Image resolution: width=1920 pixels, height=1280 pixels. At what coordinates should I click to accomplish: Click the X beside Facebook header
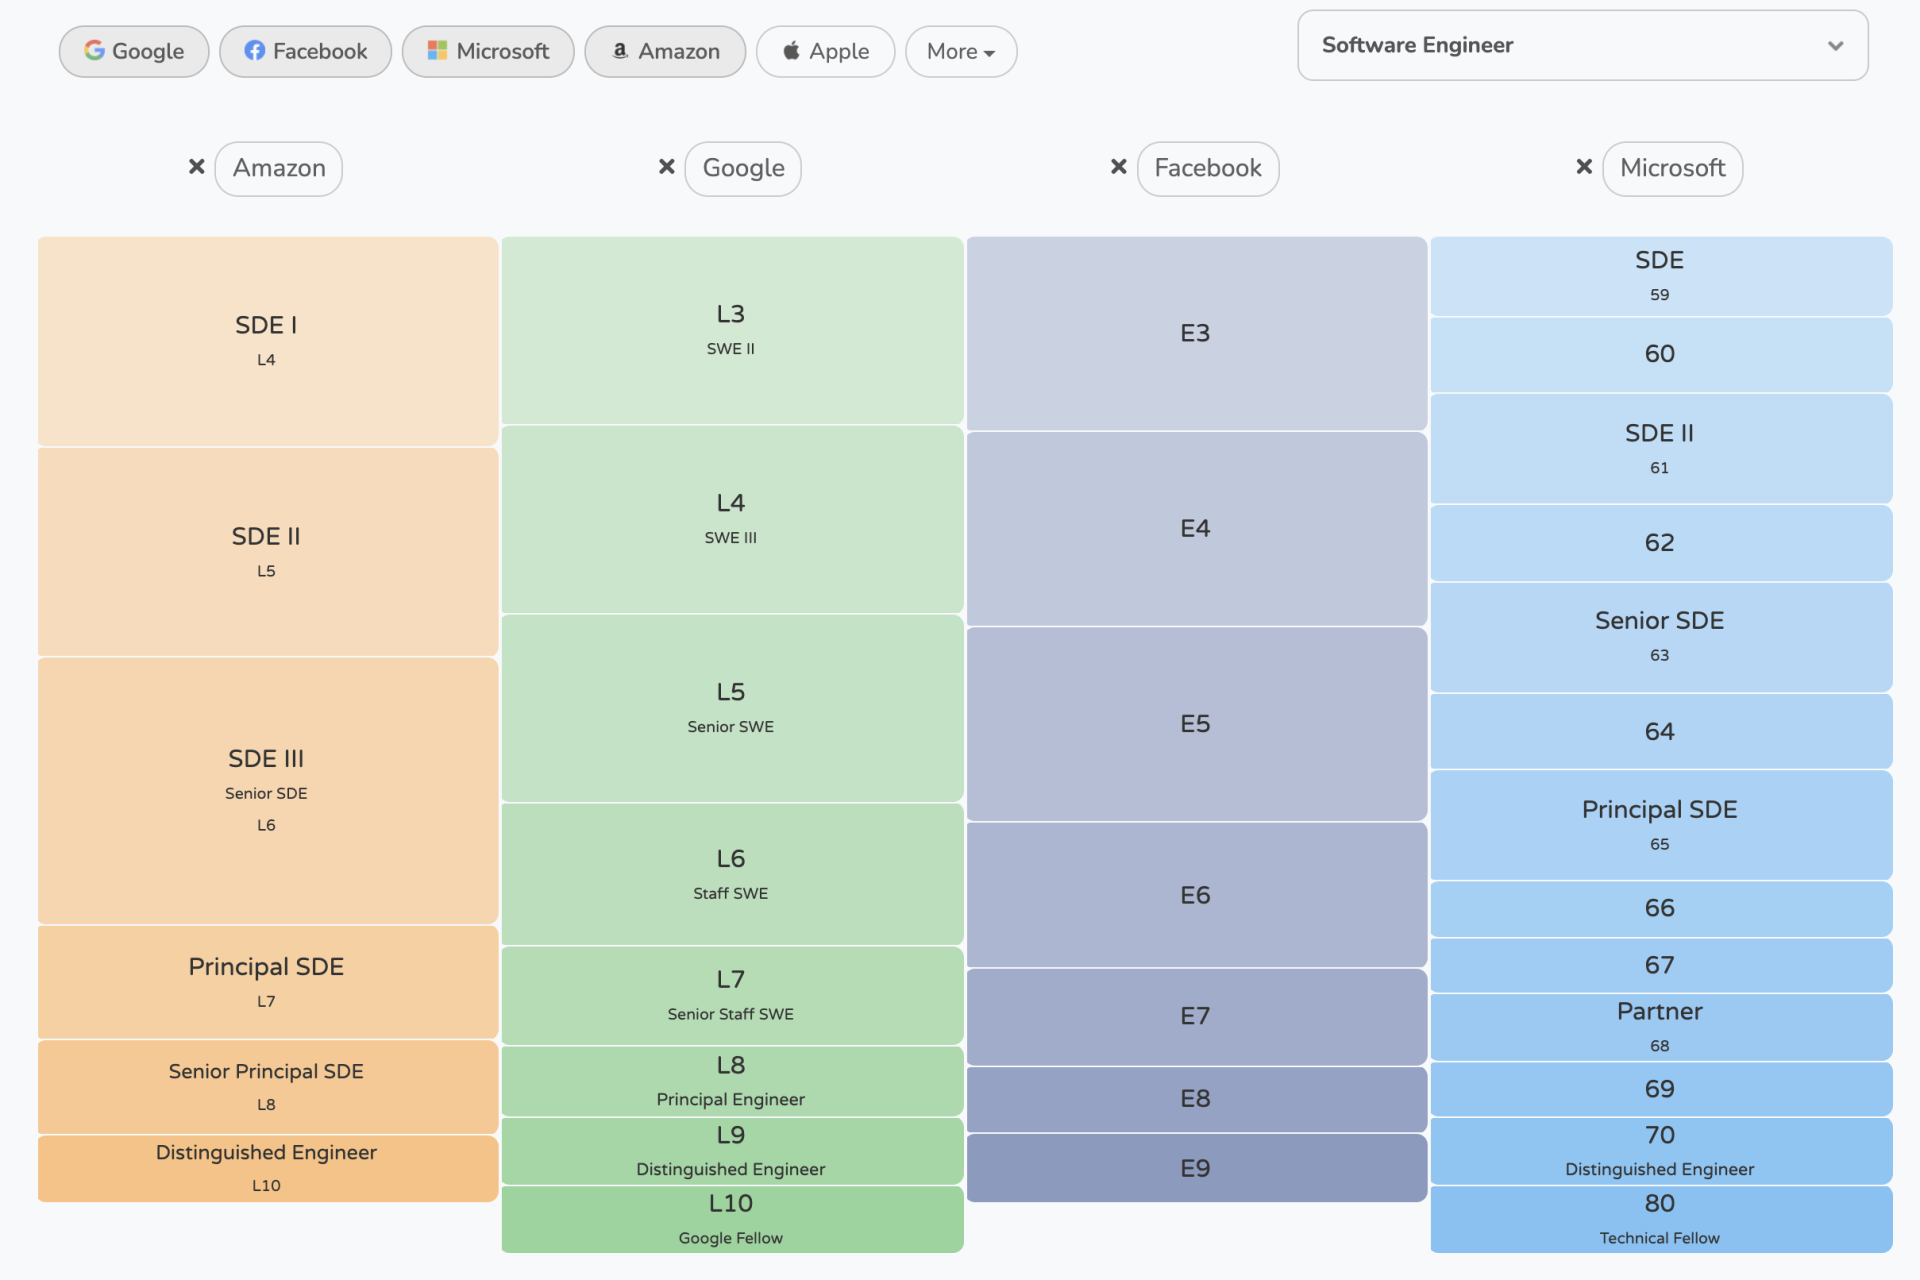click(1119, 167)
